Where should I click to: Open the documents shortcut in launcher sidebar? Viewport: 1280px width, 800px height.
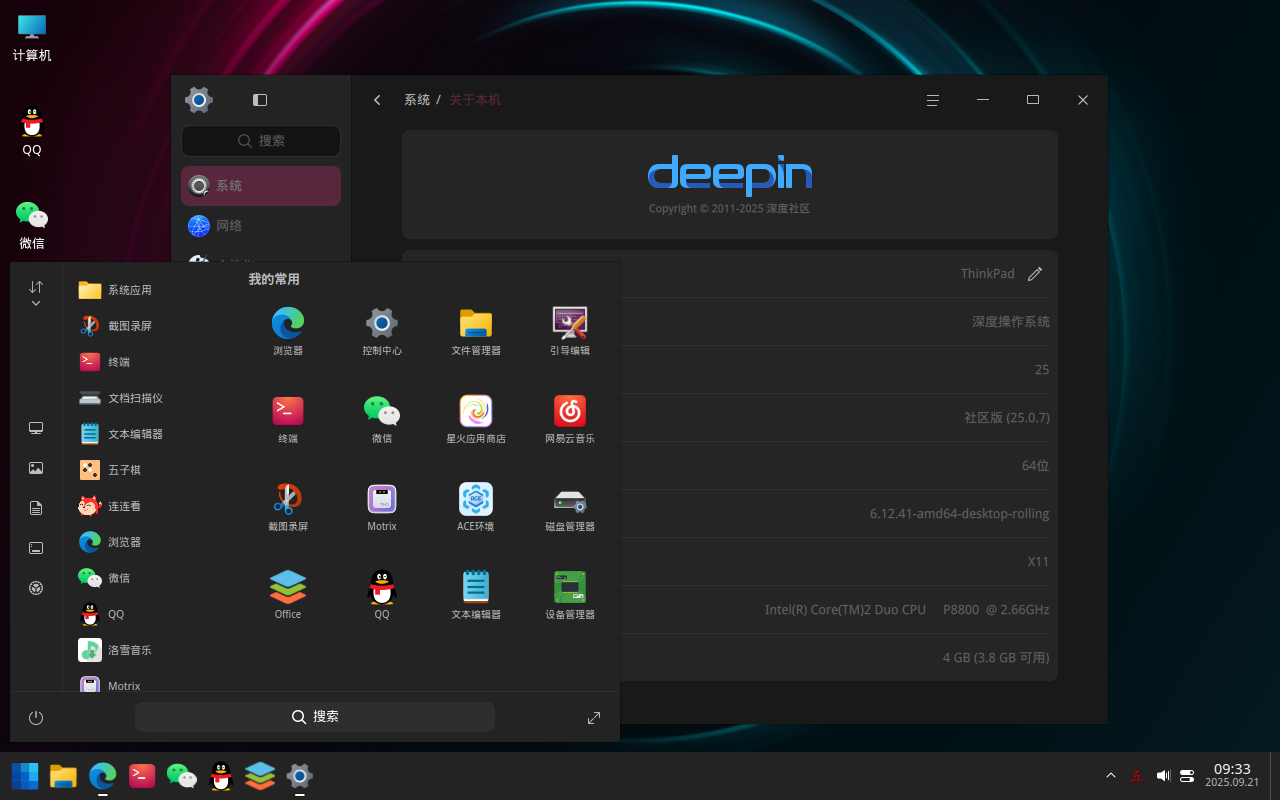[x=36, y=508]
